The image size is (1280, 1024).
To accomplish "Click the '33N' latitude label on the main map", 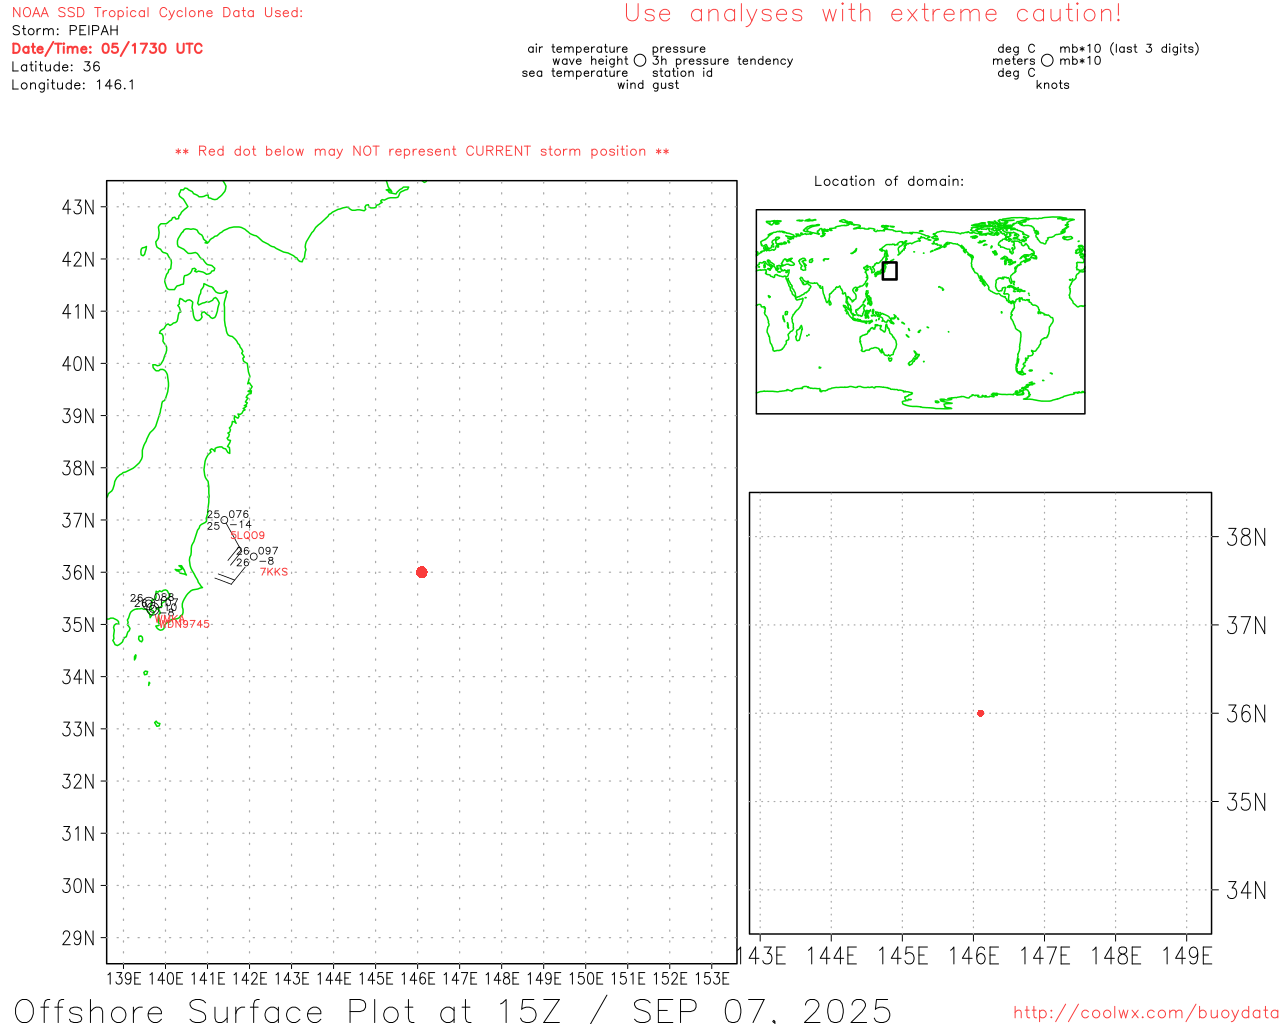I will coord(79,729).
